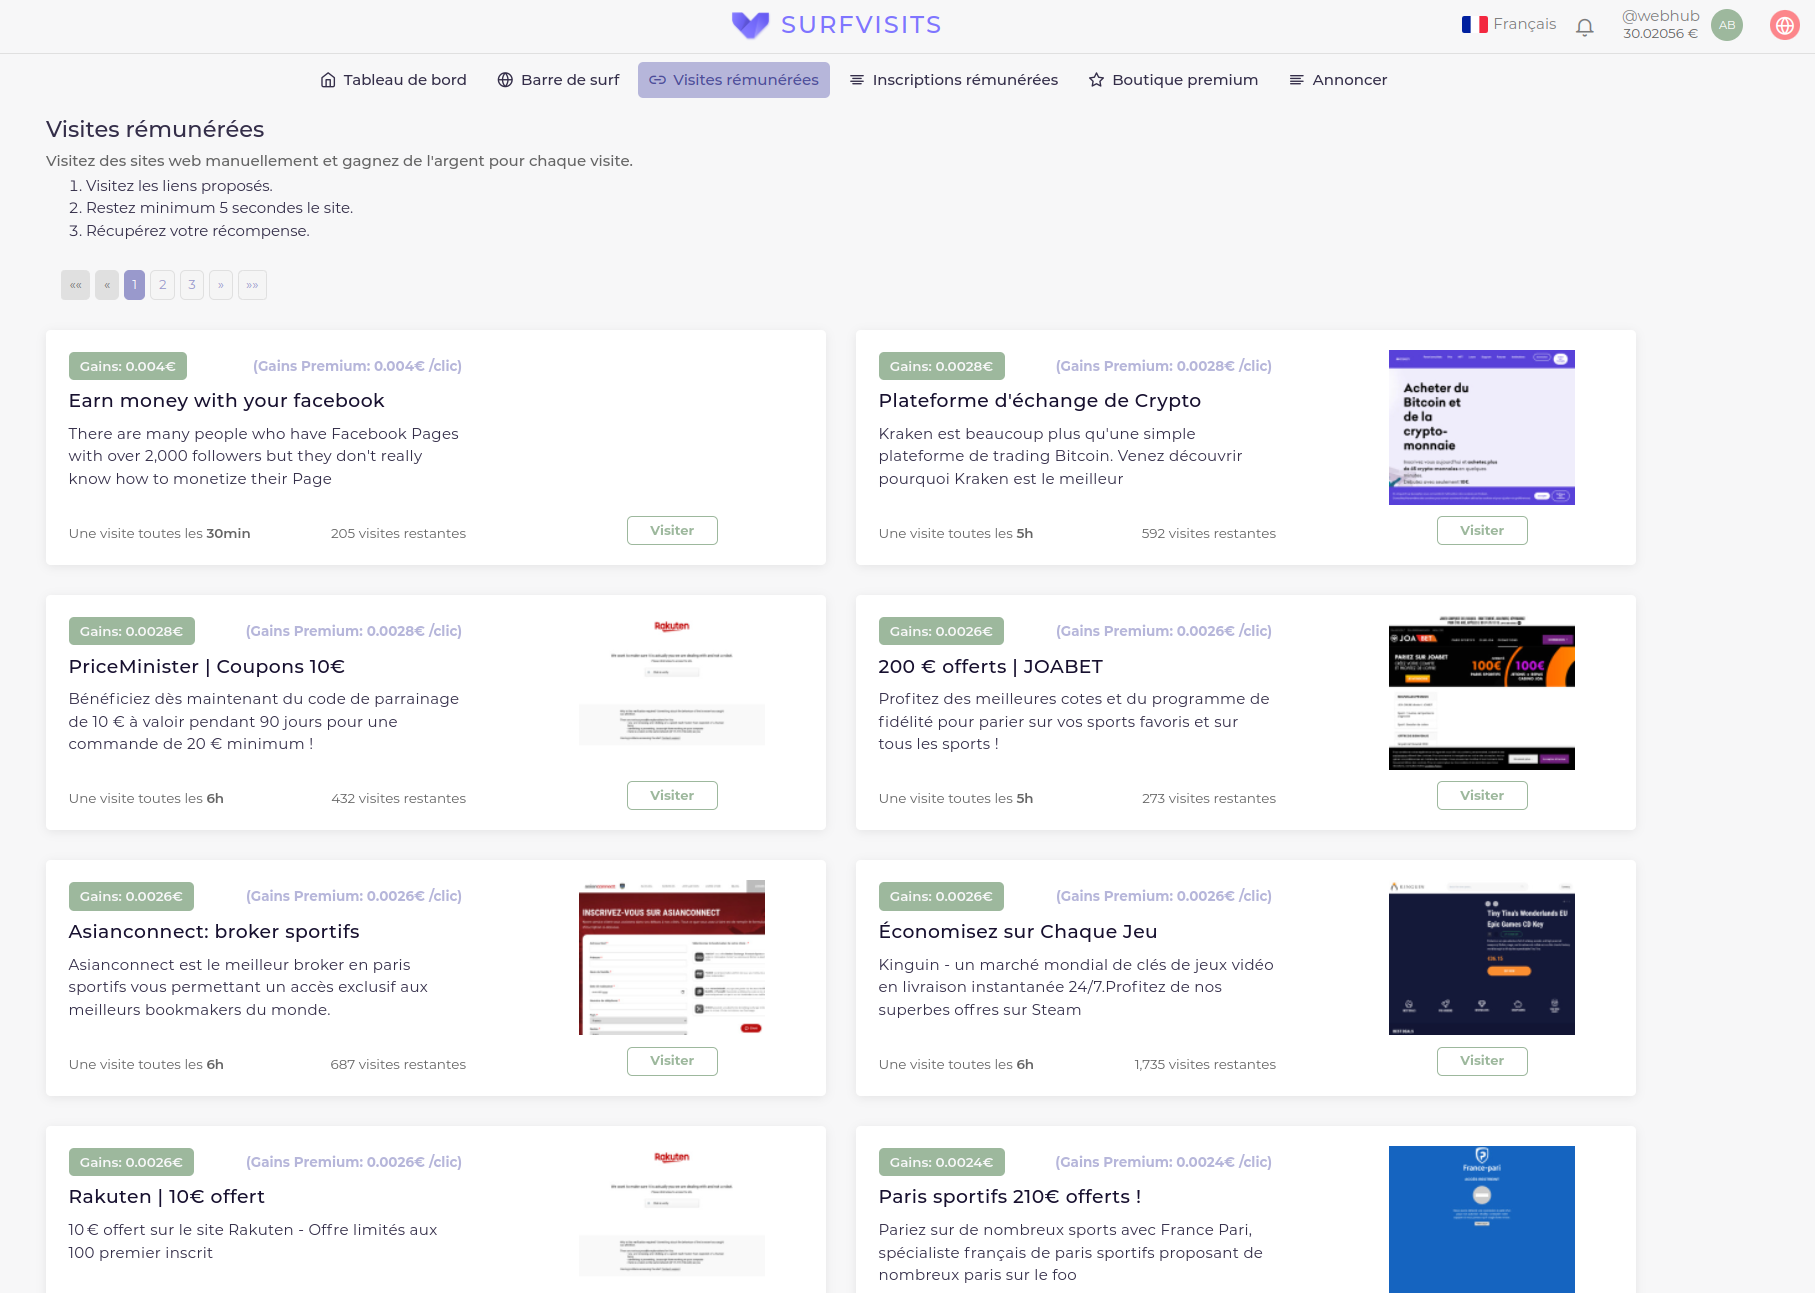Screen dimensions: 1815x1293
Task: Go to next page in pagination
Action: pyautogui.click(x=221, y=285)
